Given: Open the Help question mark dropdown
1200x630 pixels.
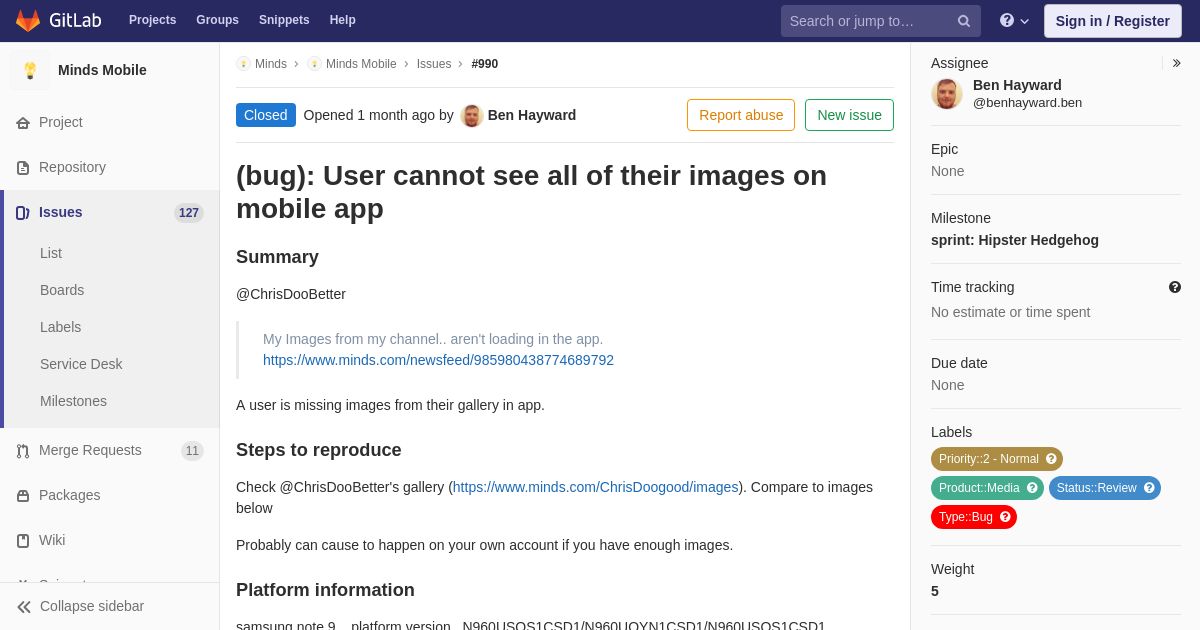Looking at the screenshot, I should point(1014,21).
